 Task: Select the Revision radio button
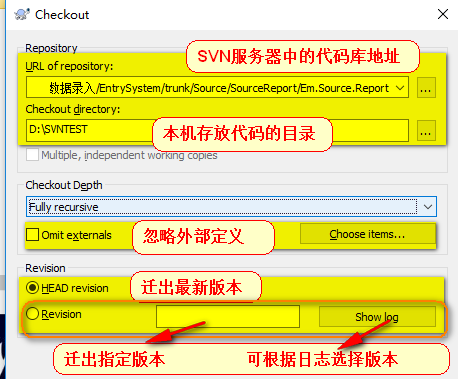coord(32,314)
